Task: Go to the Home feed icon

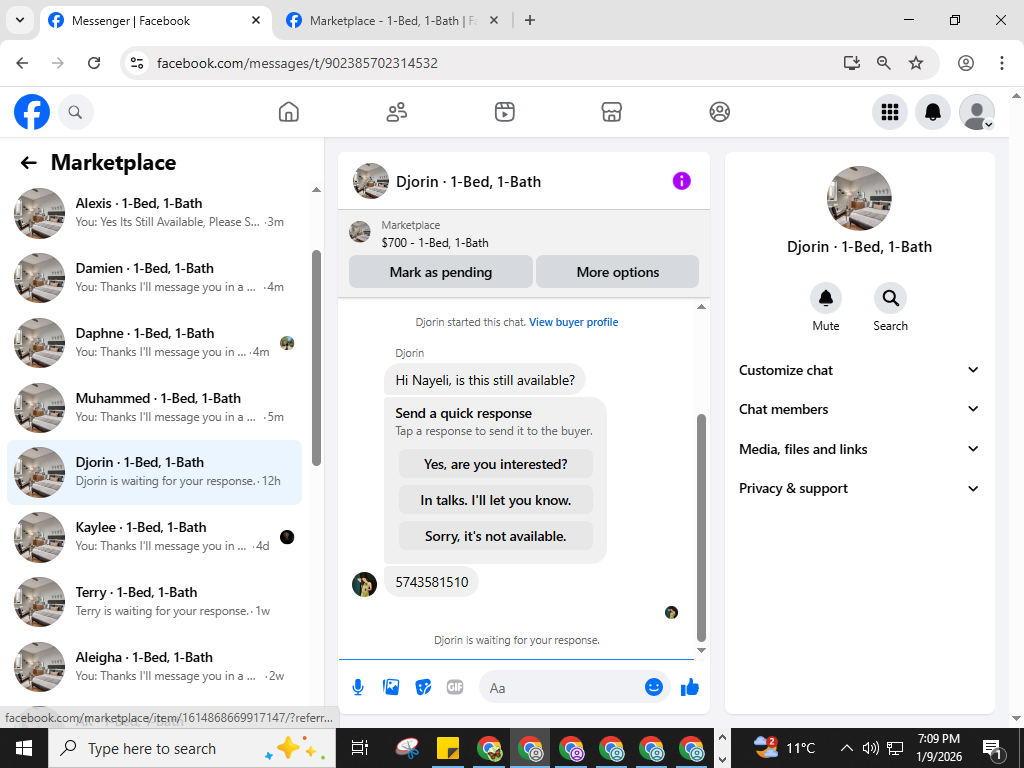Action: (x=289, y=112)
